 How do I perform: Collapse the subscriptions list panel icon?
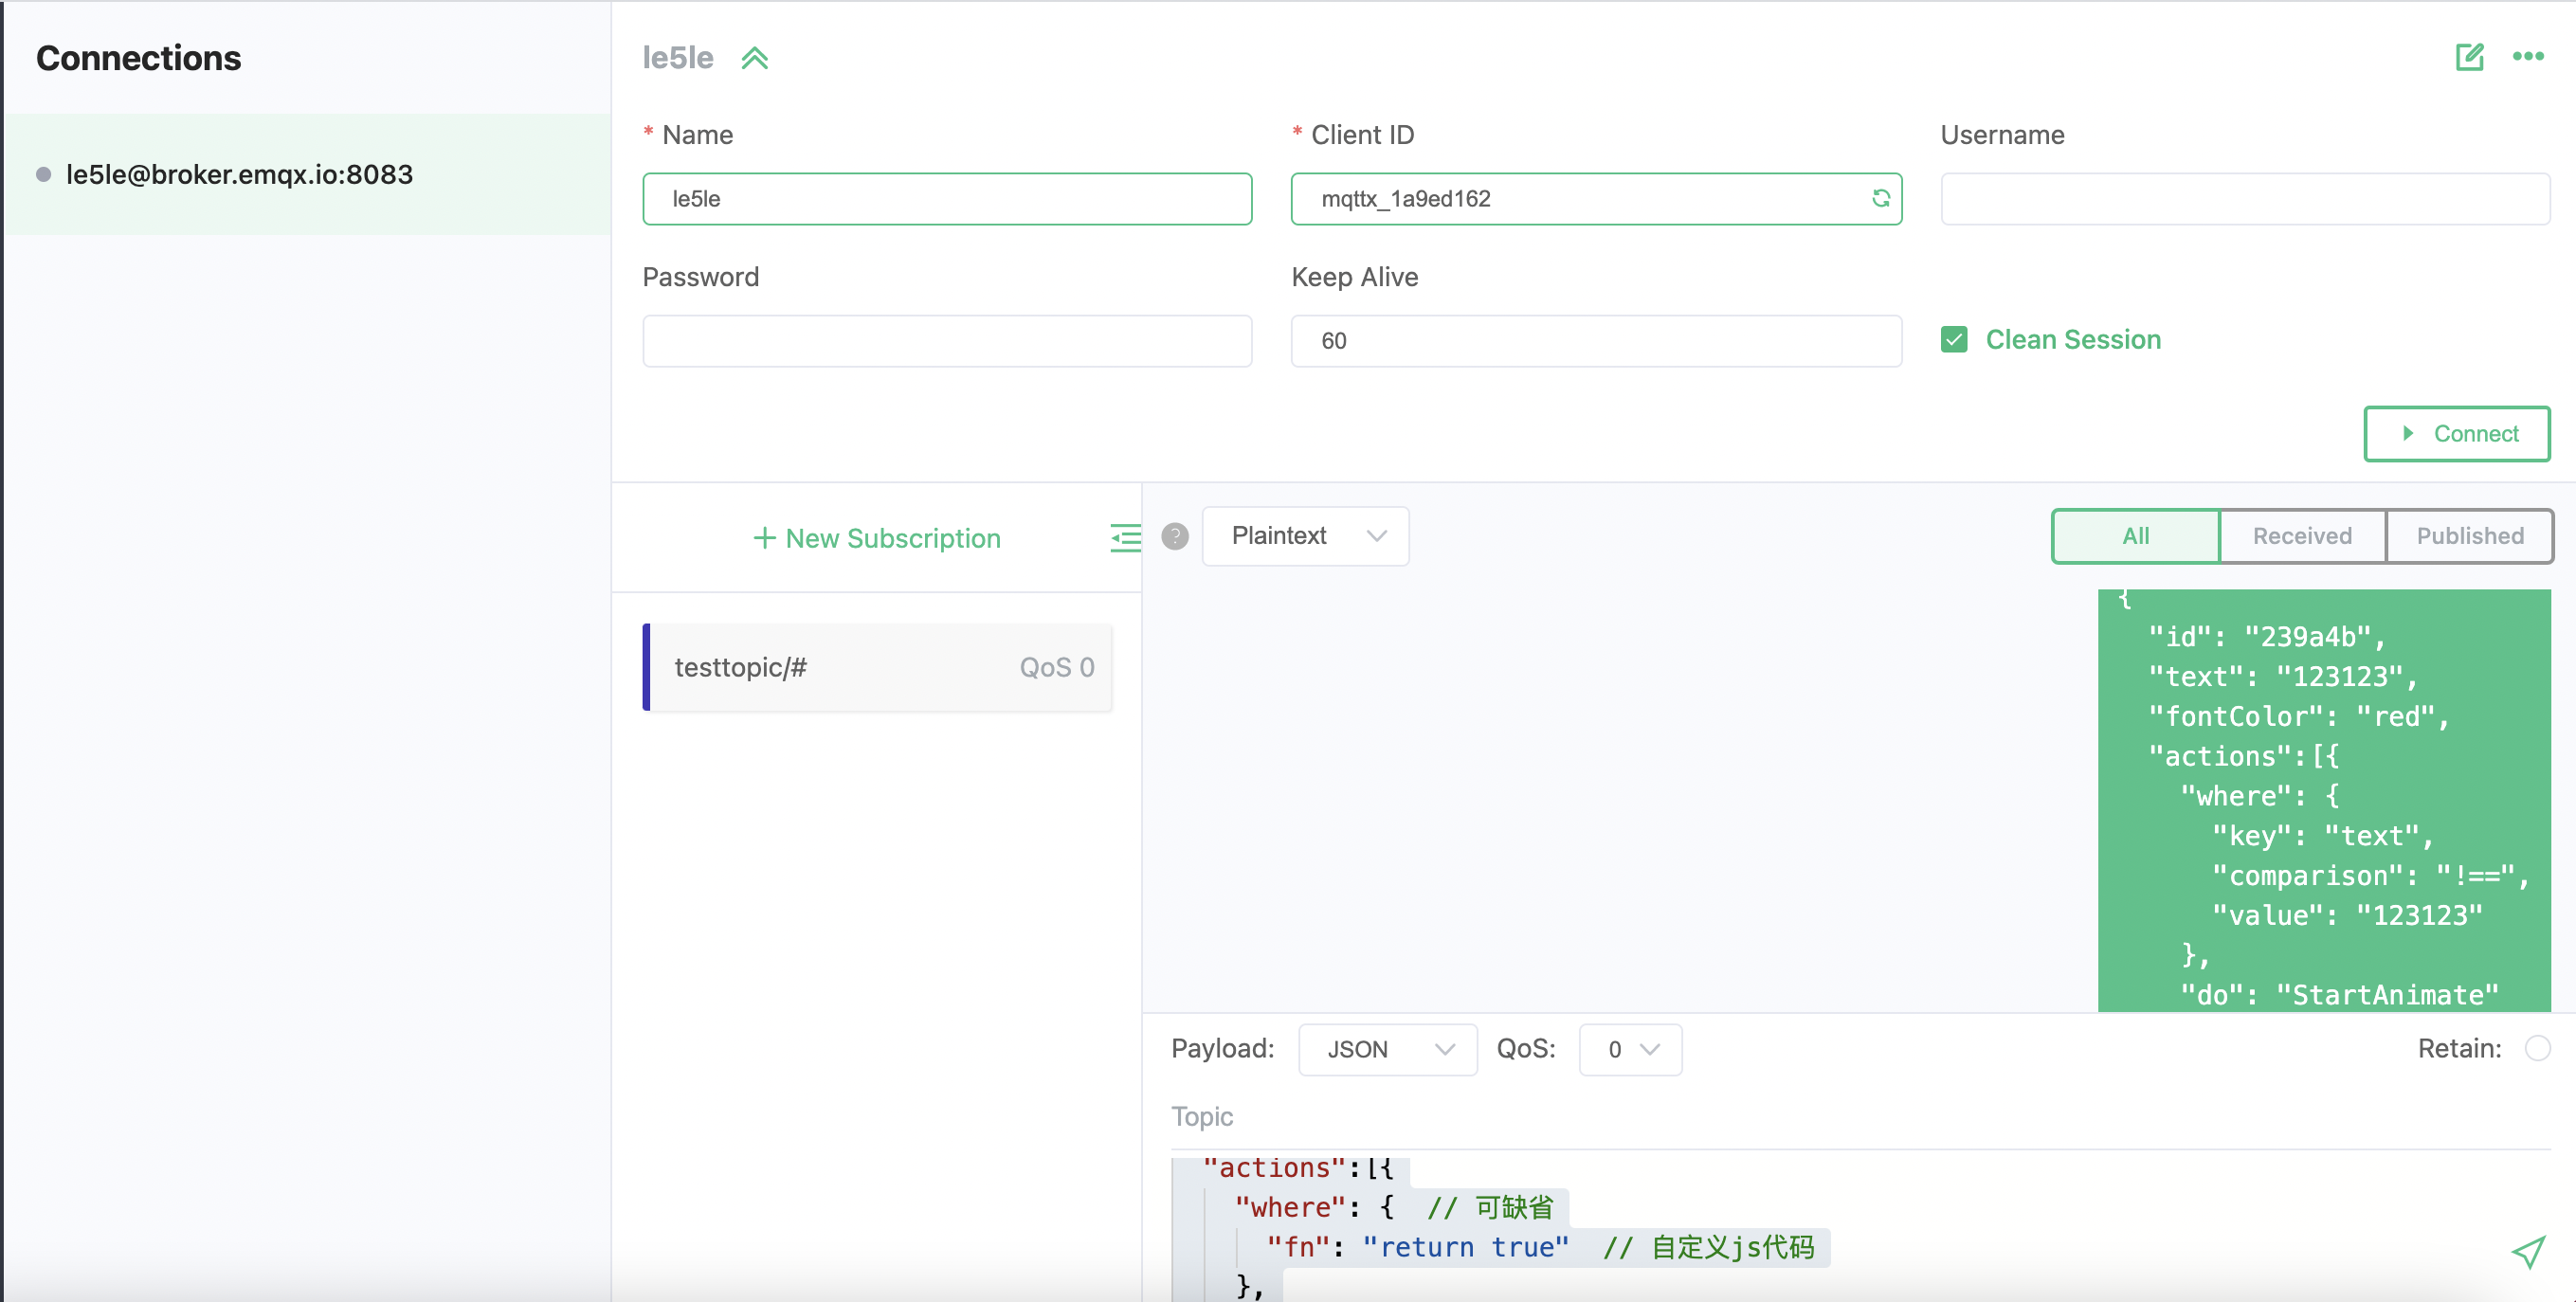pos(1125,538)
